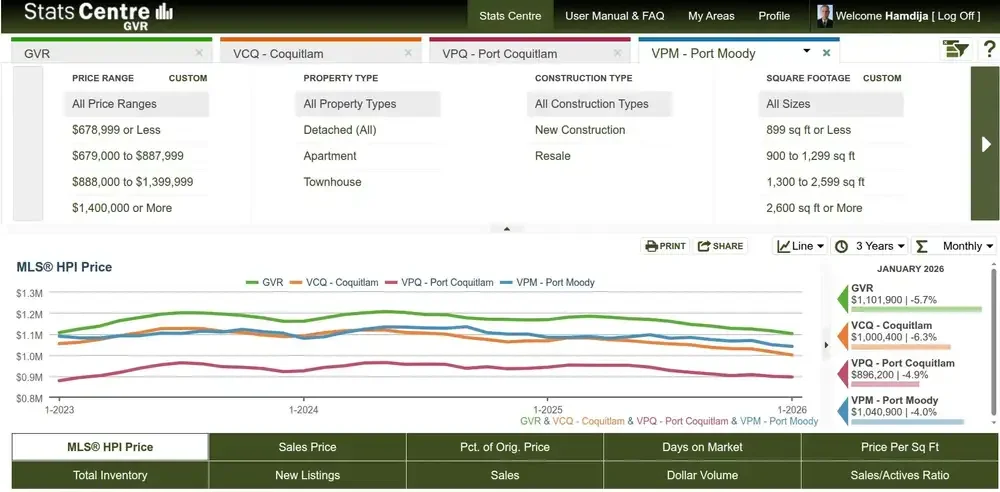Select $888,000 to $1,399,999 price range

tap(136, 182)
